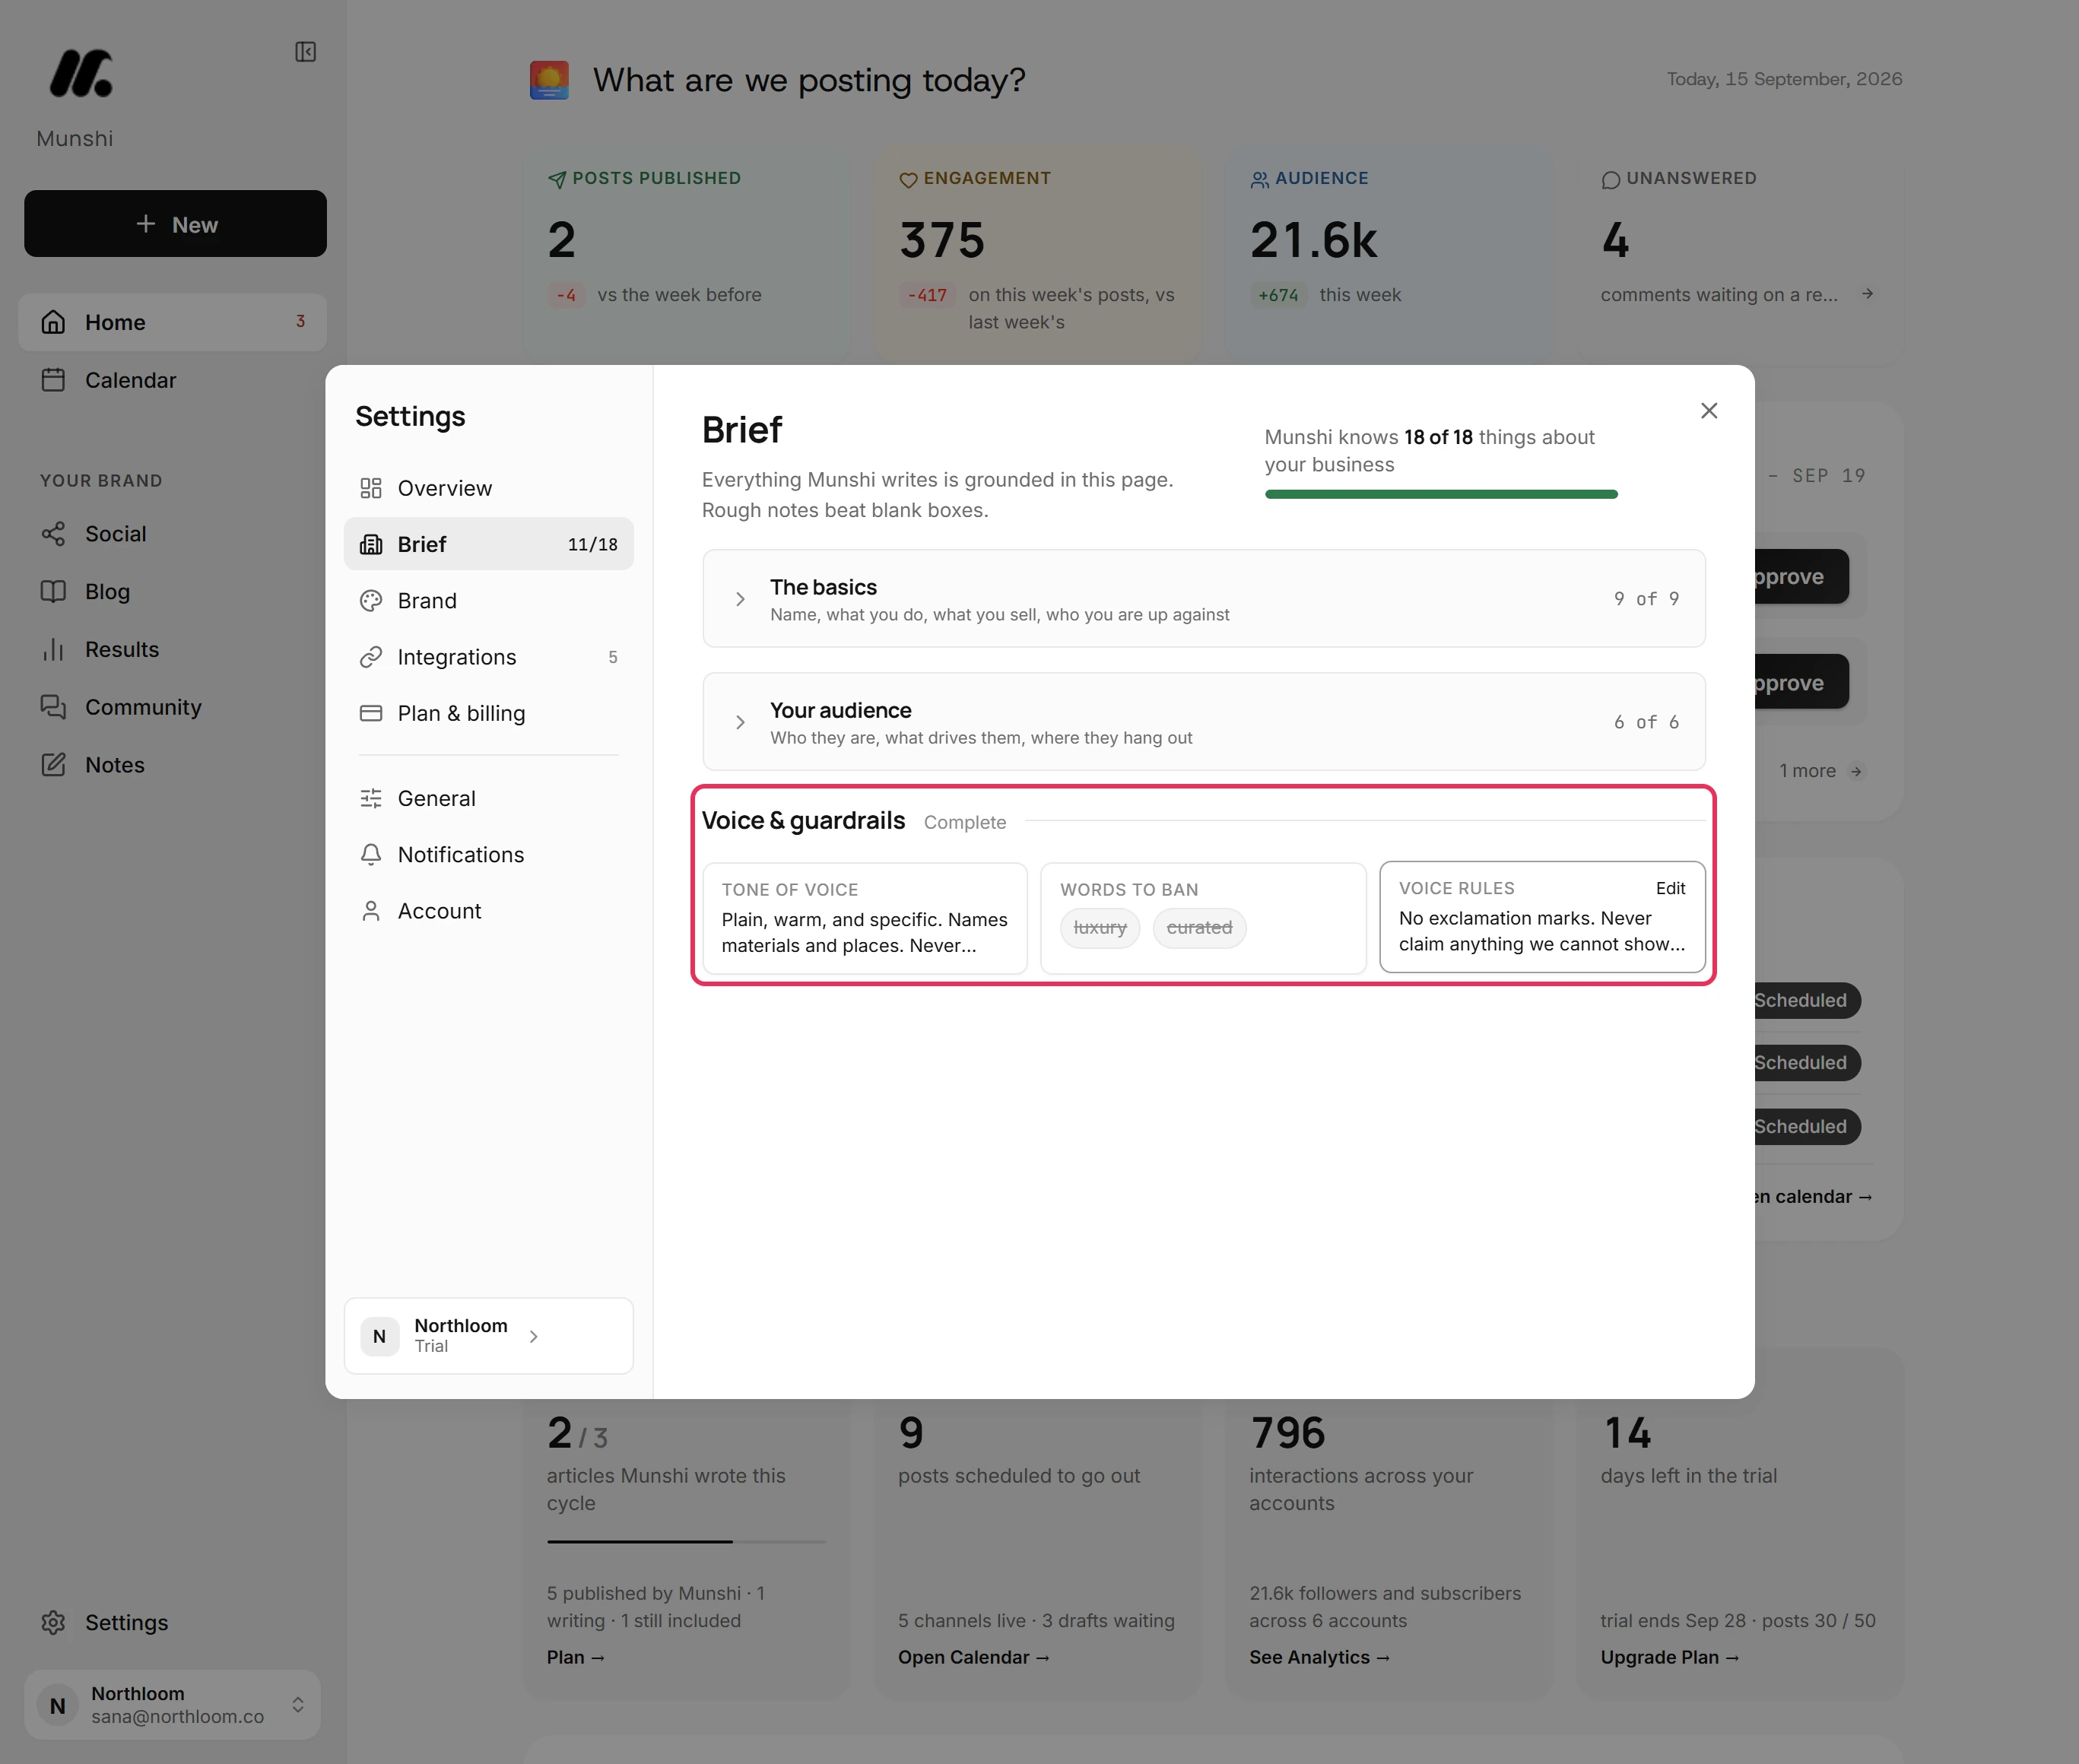Click the Posts Published stat card
Image resolution: width=2079 pixels, height=1764 pixels.
686,254
